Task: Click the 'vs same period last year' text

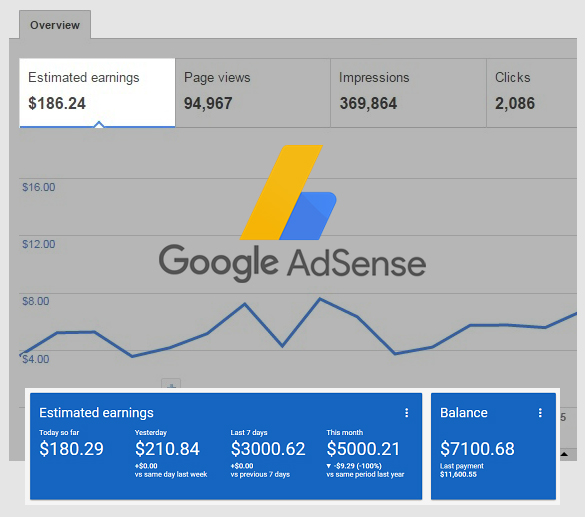Action: (365, 474)
